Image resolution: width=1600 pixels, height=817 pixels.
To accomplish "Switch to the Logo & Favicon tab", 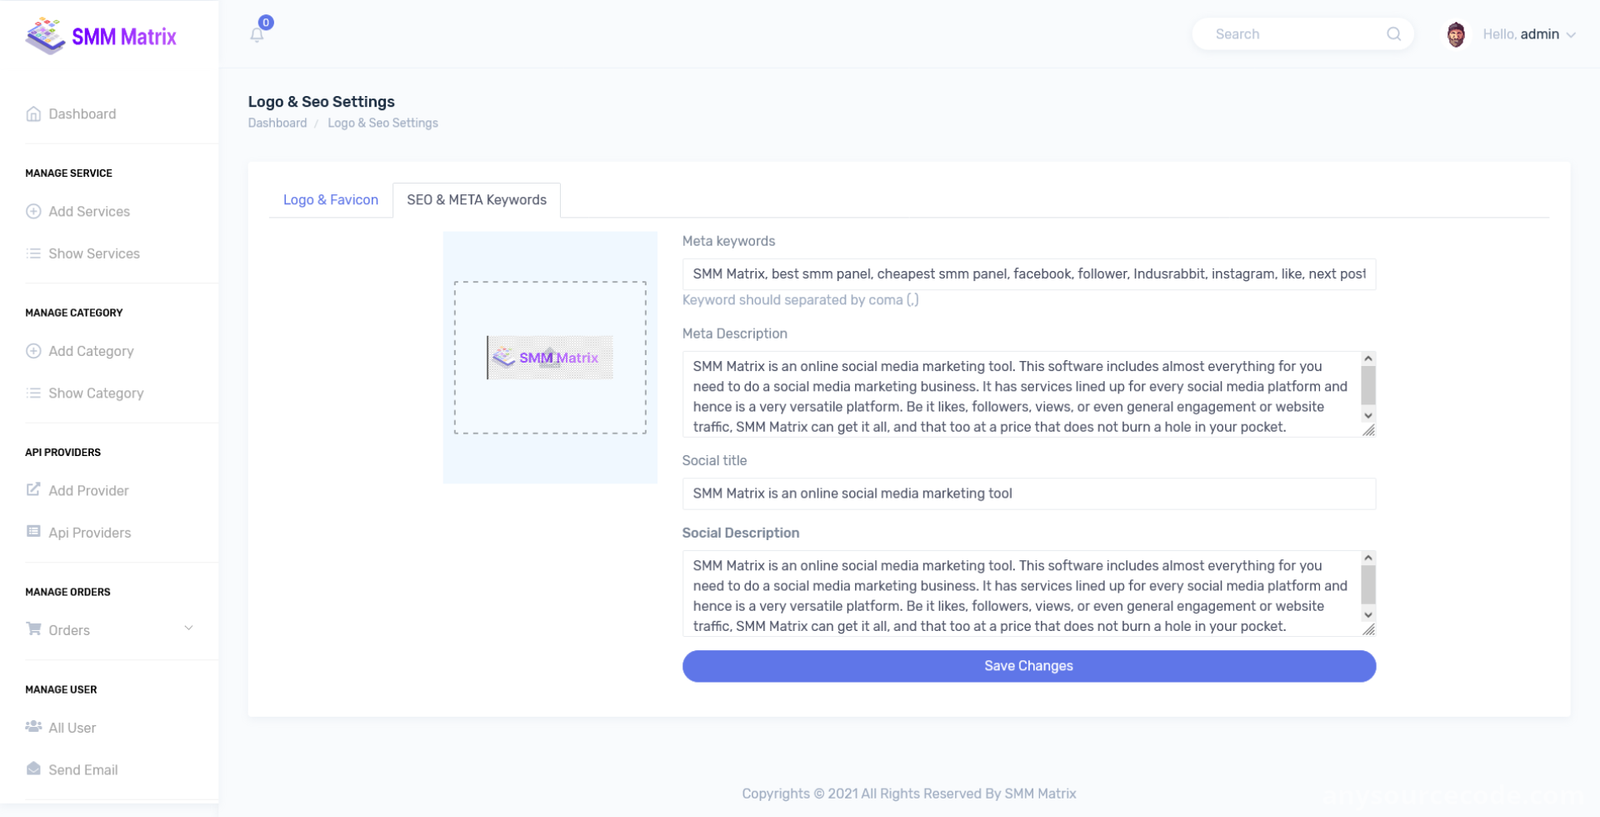I will click(331, 200).
